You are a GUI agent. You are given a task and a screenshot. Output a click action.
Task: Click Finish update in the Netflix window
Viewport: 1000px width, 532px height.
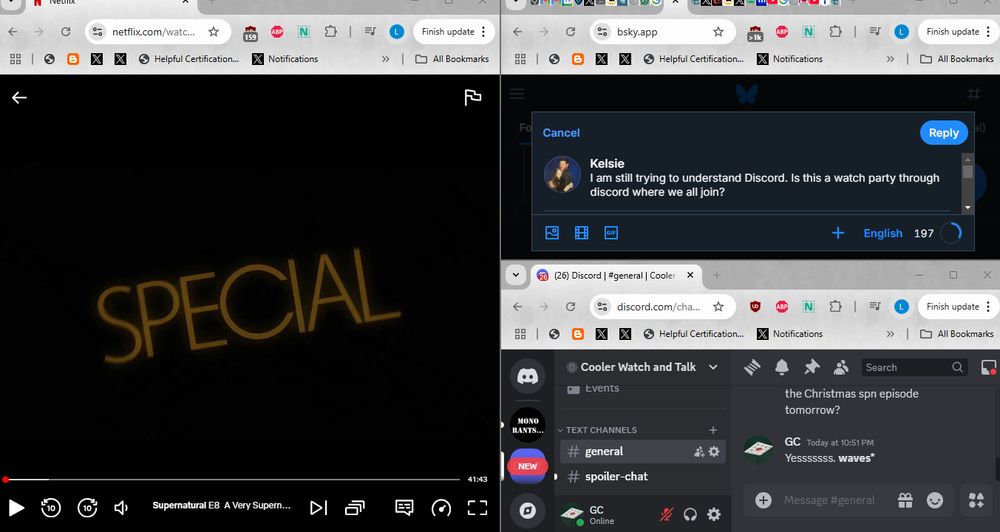click(448, 32)
